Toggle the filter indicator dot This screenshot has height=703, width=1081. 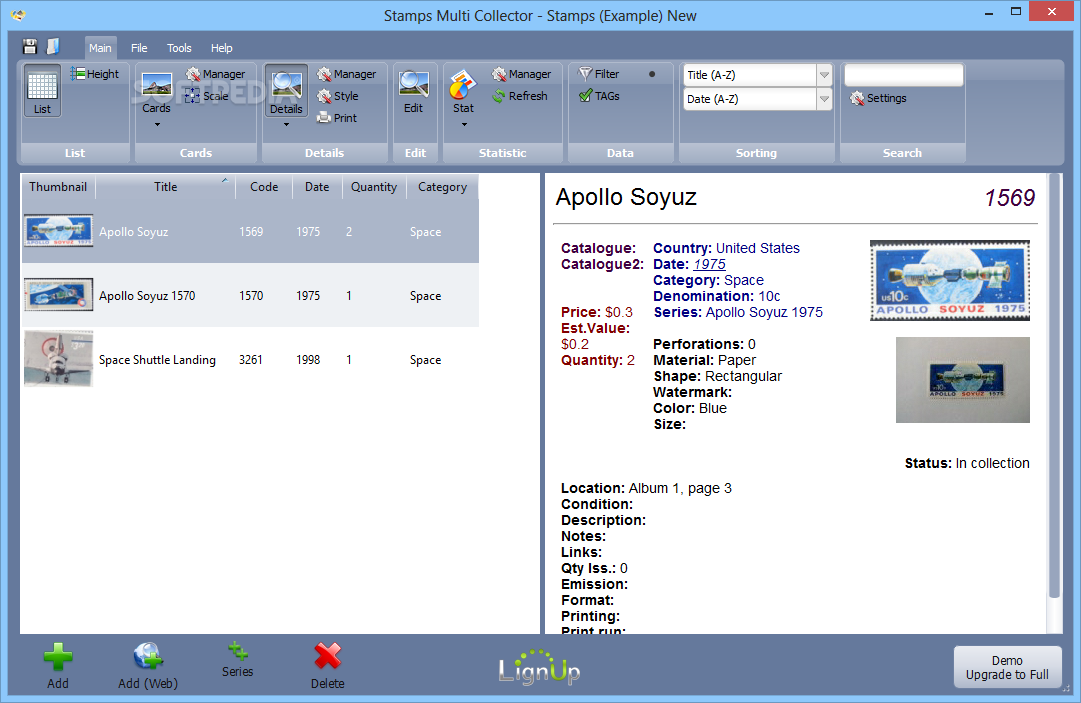click(x=652, y=74)
